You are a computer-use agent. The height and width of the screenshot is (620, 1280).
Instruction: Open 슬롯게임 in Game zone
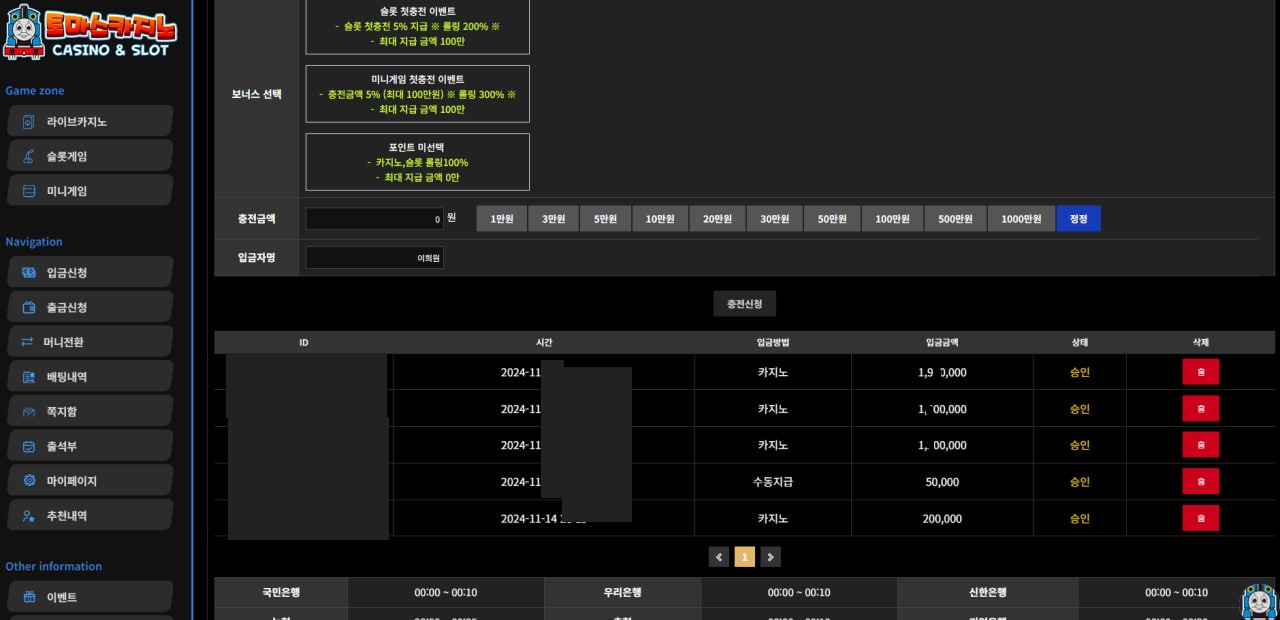point(90,156)
